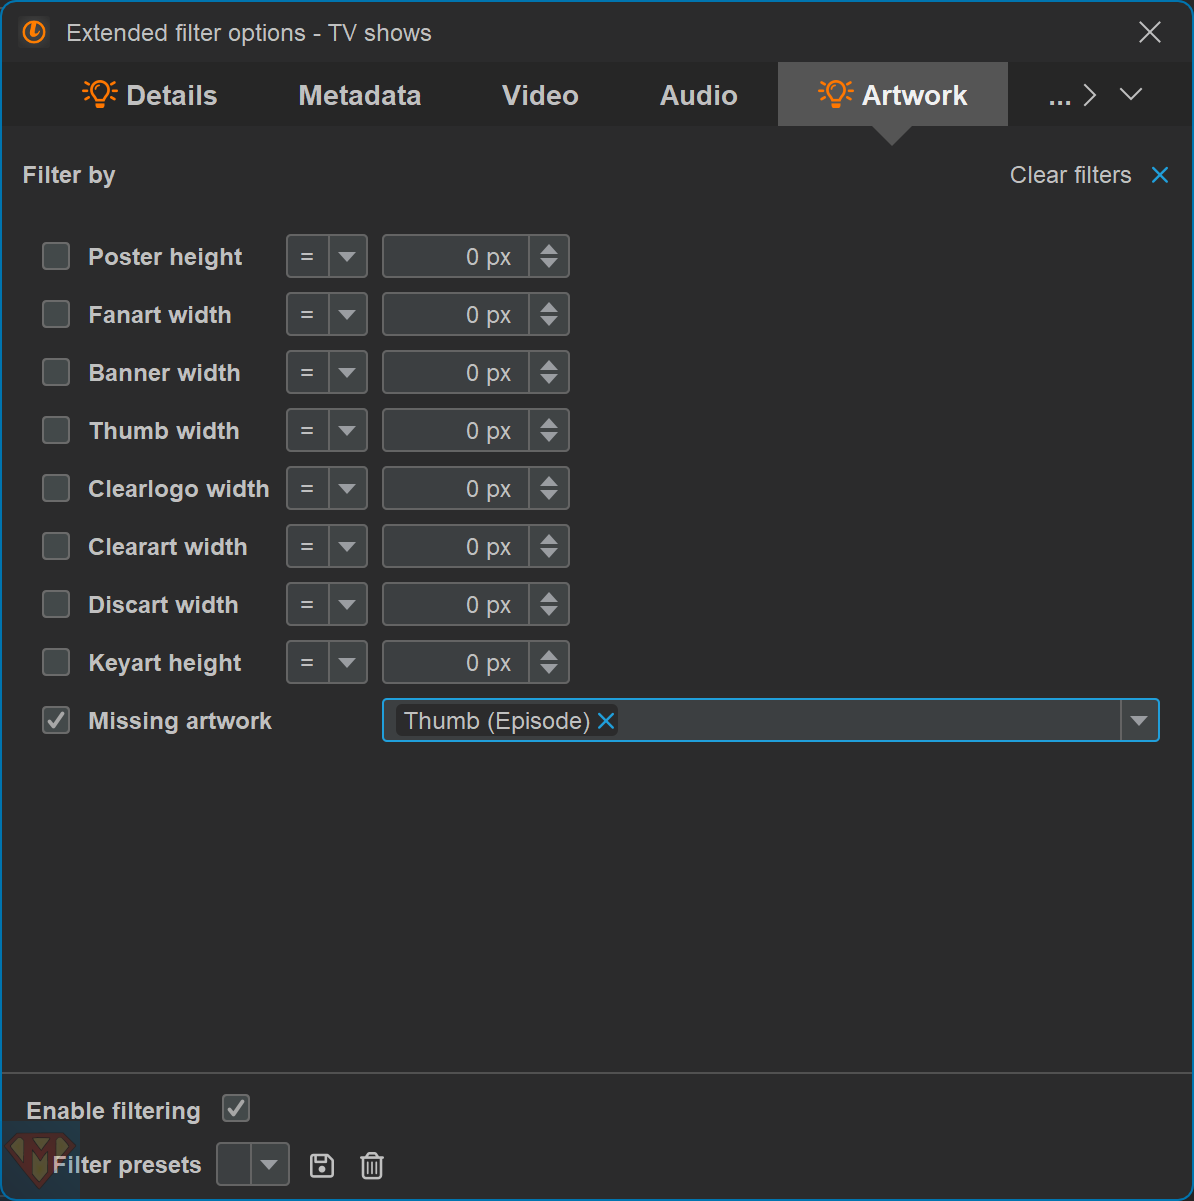
Task: Decrease the Keyart height value with the down arrow
Action: pyautogui.click(x=549, y=670)
